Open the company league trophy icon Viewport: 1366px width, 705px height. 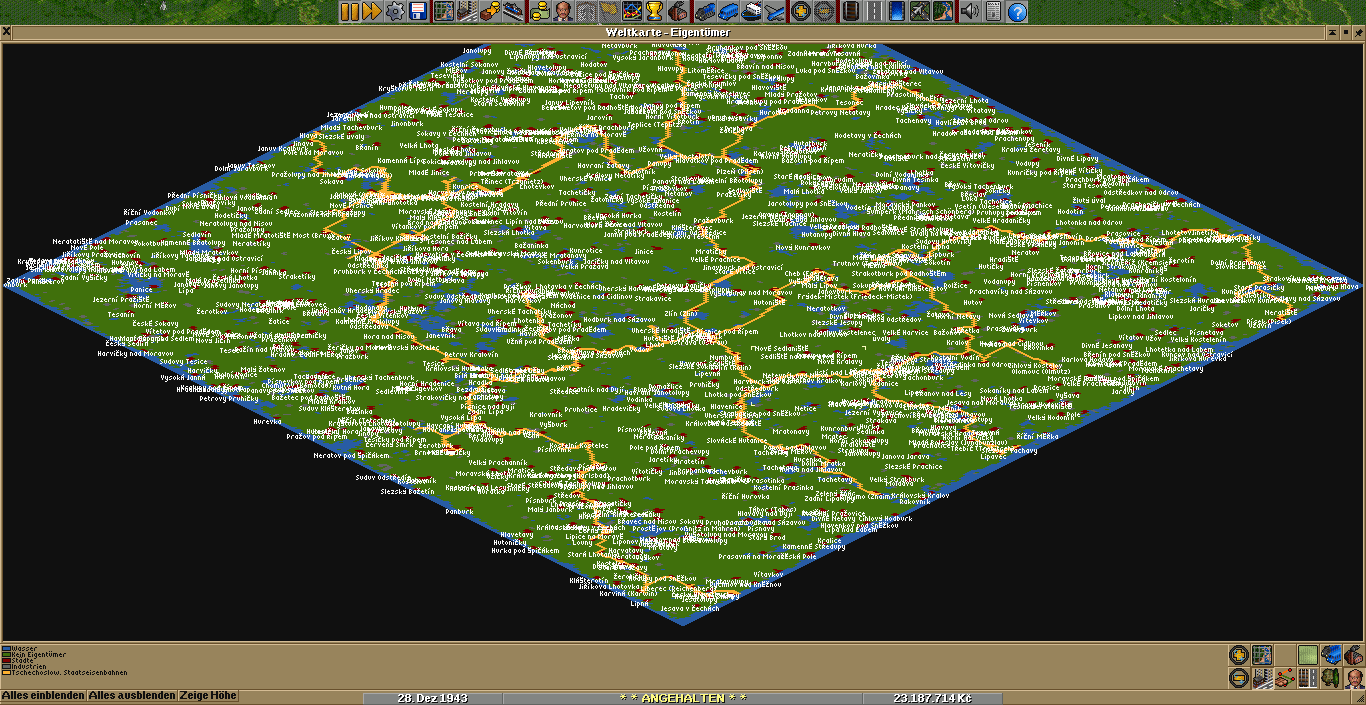coord(654,12)
